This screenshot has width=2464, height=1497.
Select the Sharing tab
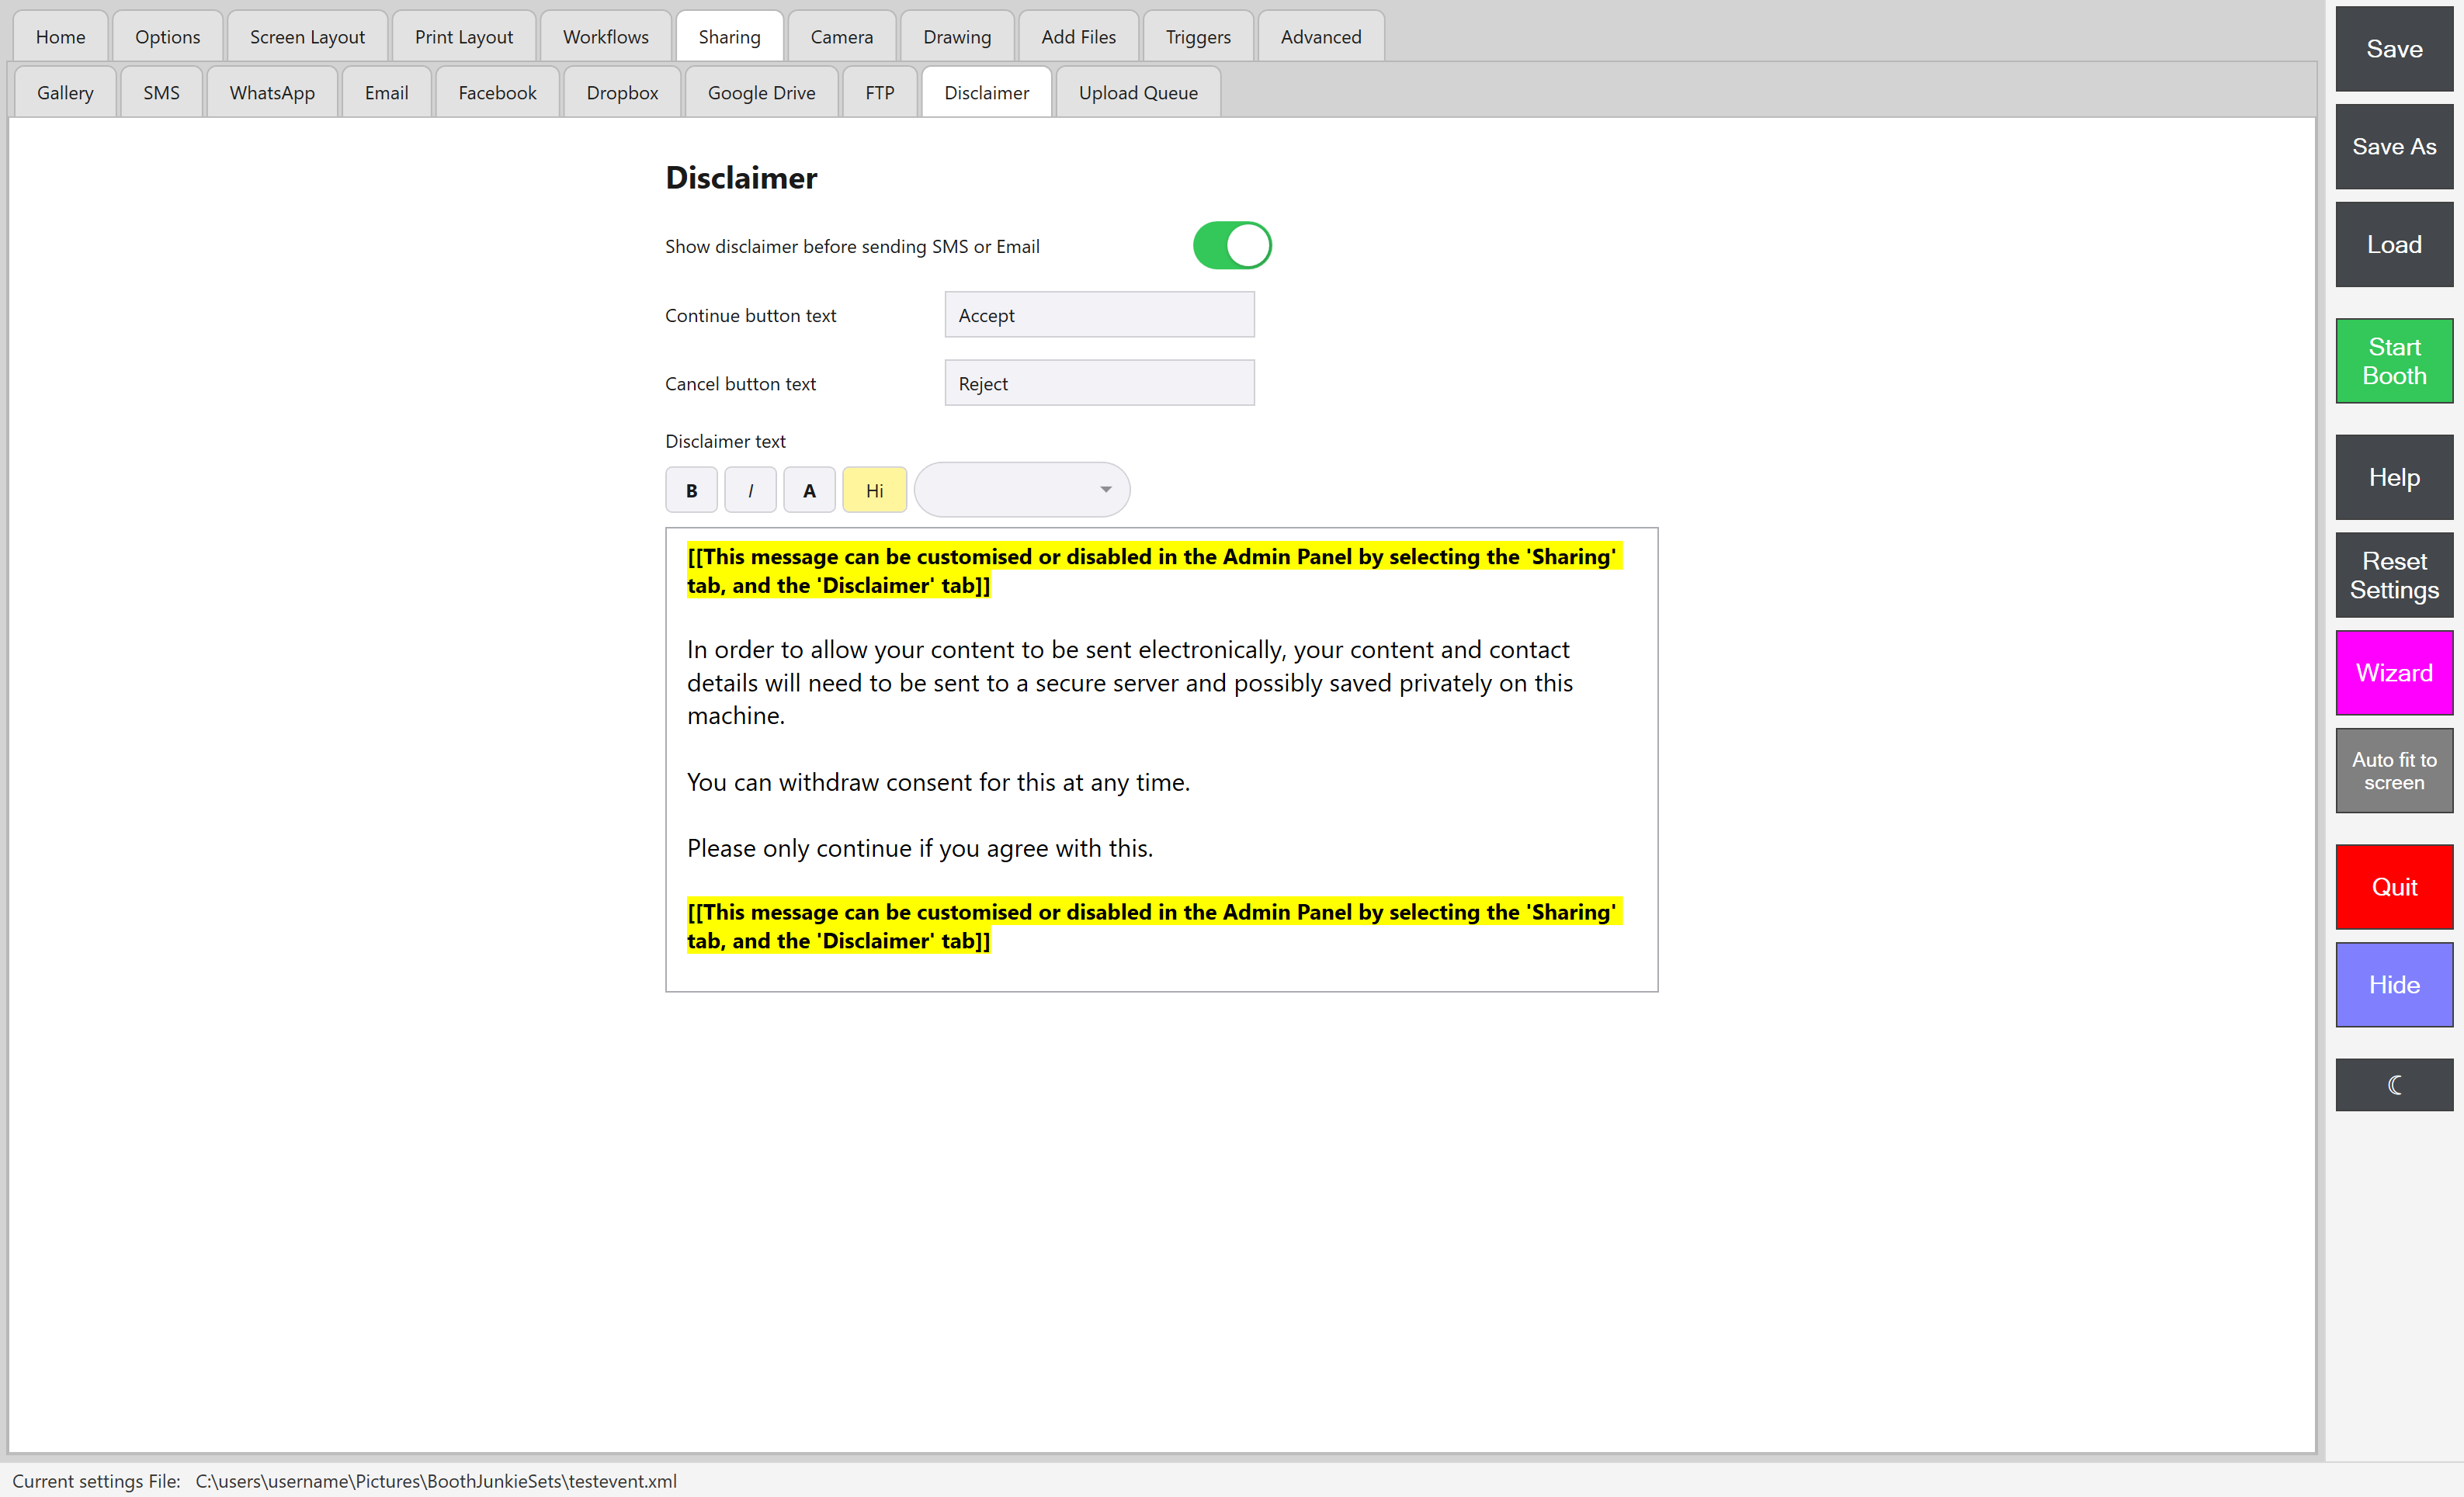pos(730,37)
